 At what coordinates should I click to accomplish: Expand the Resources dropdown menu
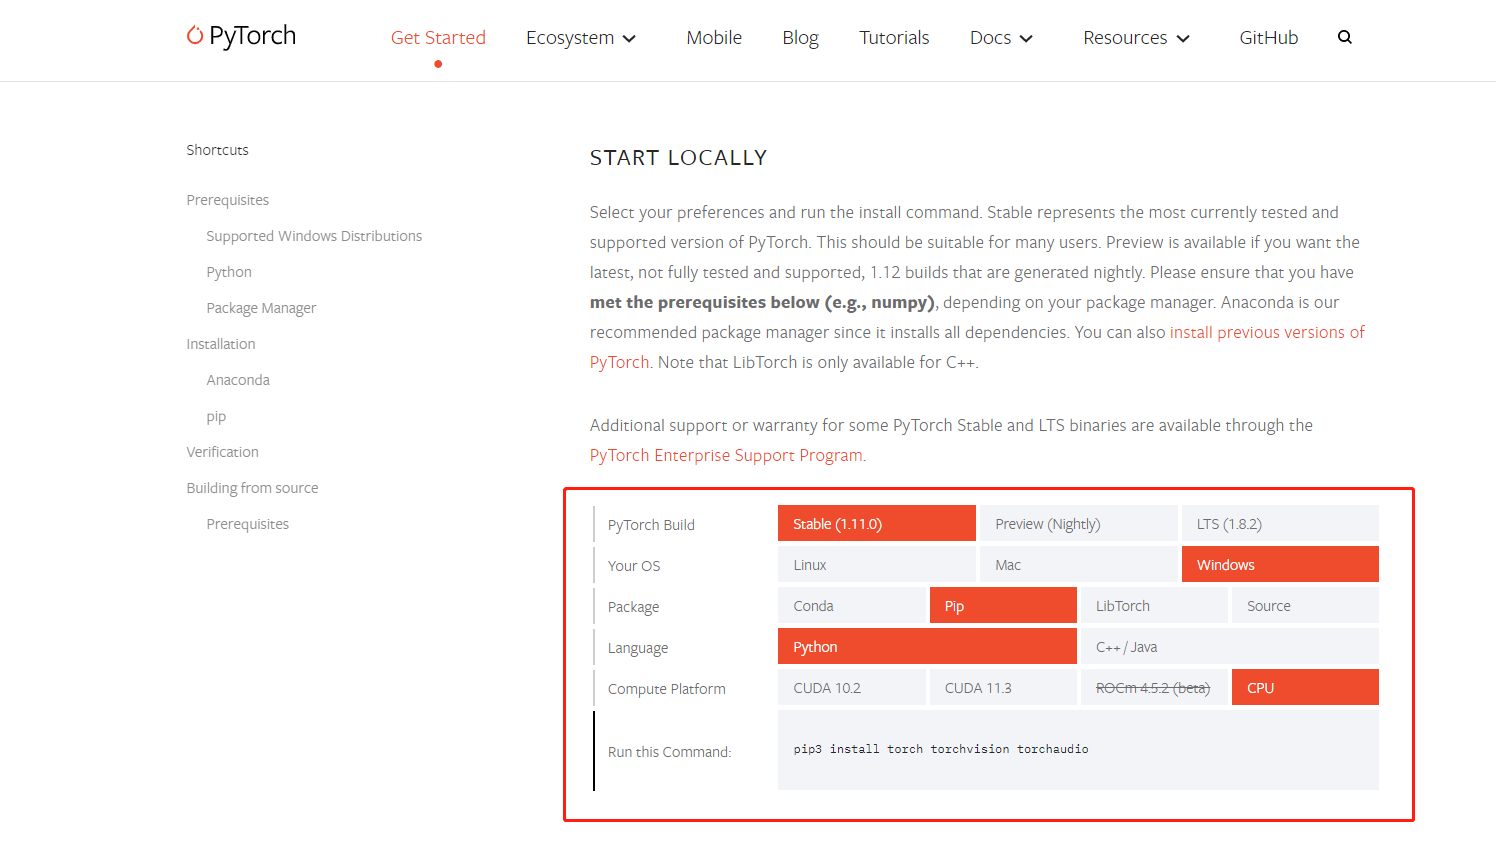pyautogui.click(x=1136, y=38)
